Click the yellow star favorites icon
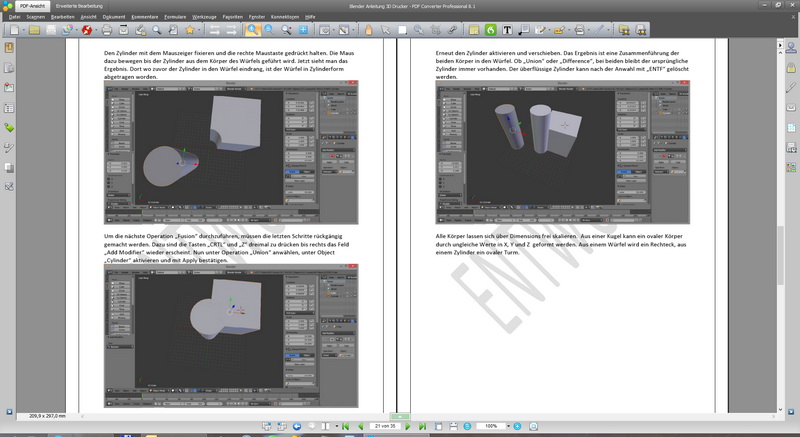The height and width of the screenshot is (437, 800). [190, 30]
